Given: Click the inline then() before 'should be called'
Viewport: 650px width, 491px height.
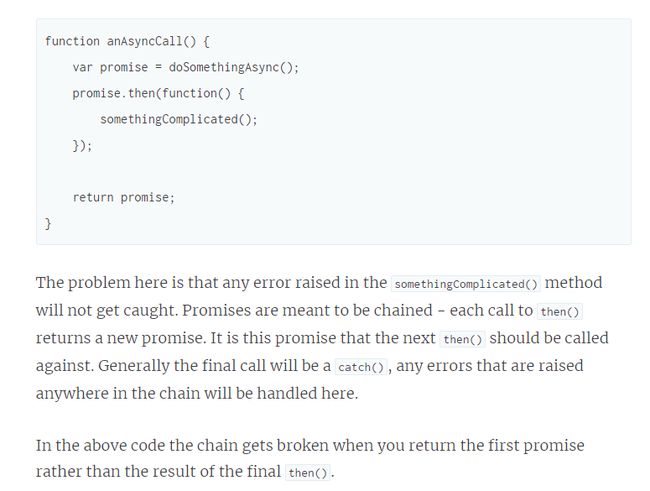Looking at the screenshot, I should tap(463, 340).
